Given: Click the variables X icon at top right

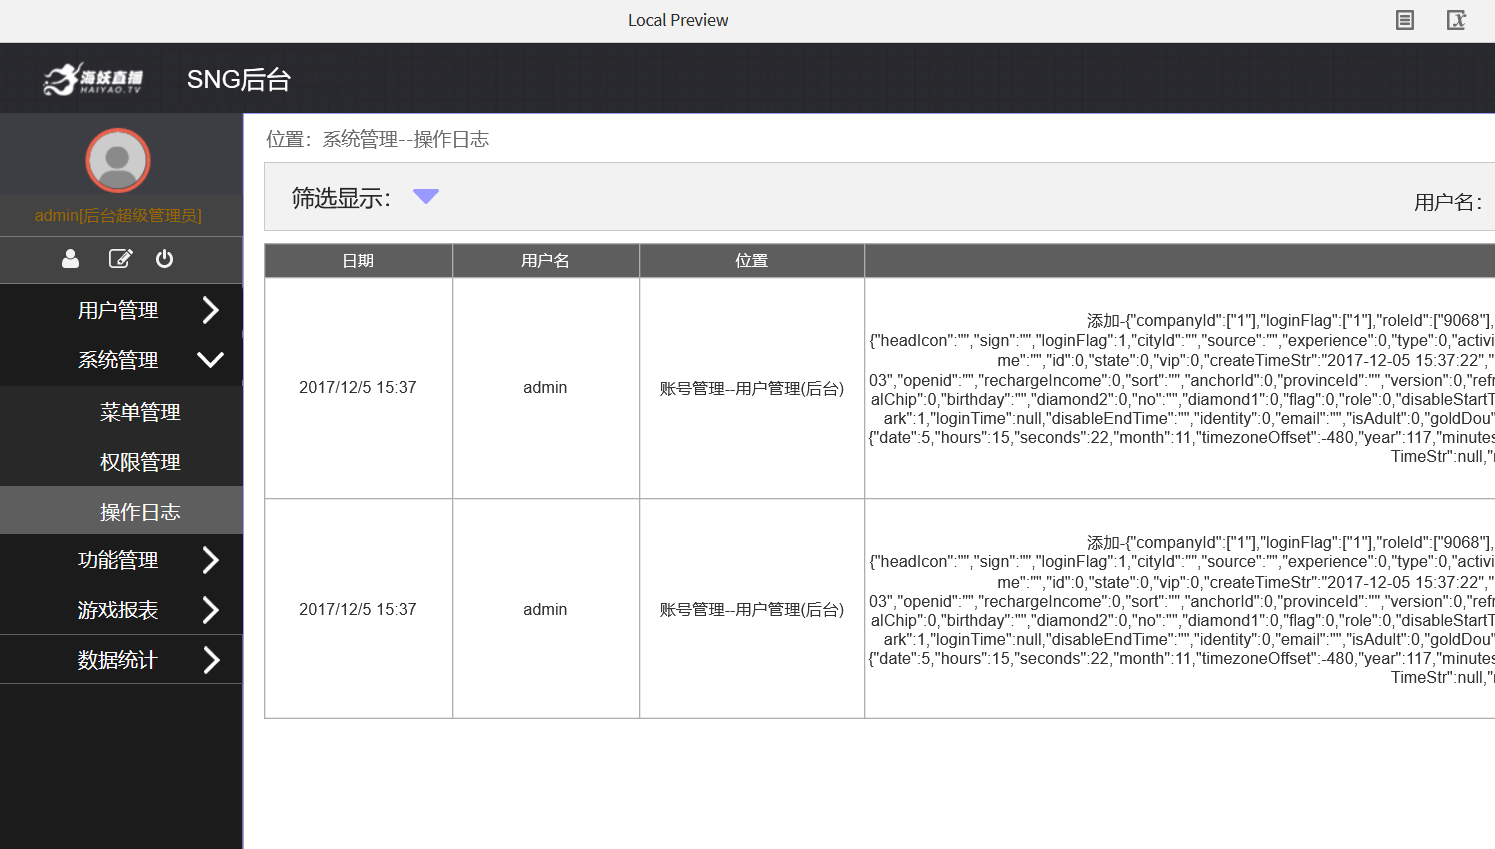Looking at the screenshot, I should click(x=1457, y=20).
